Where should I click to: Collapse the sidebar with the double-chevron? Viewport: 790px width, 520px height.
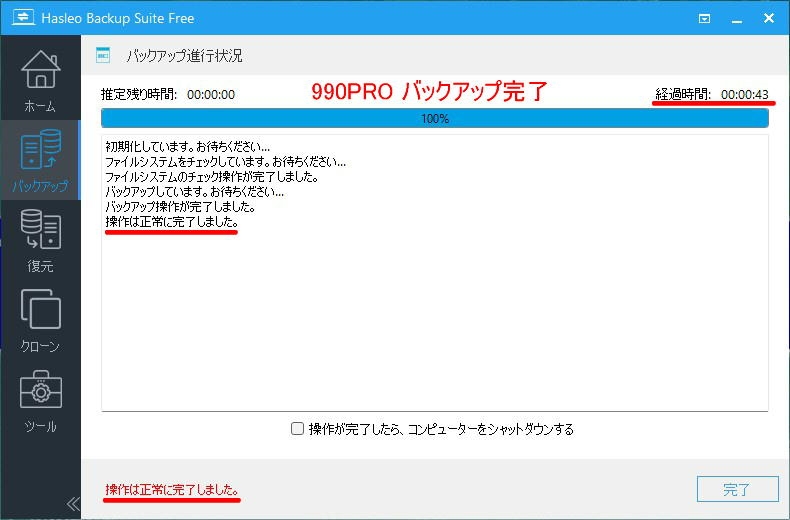pyautogui.click(x=73, y=503)
